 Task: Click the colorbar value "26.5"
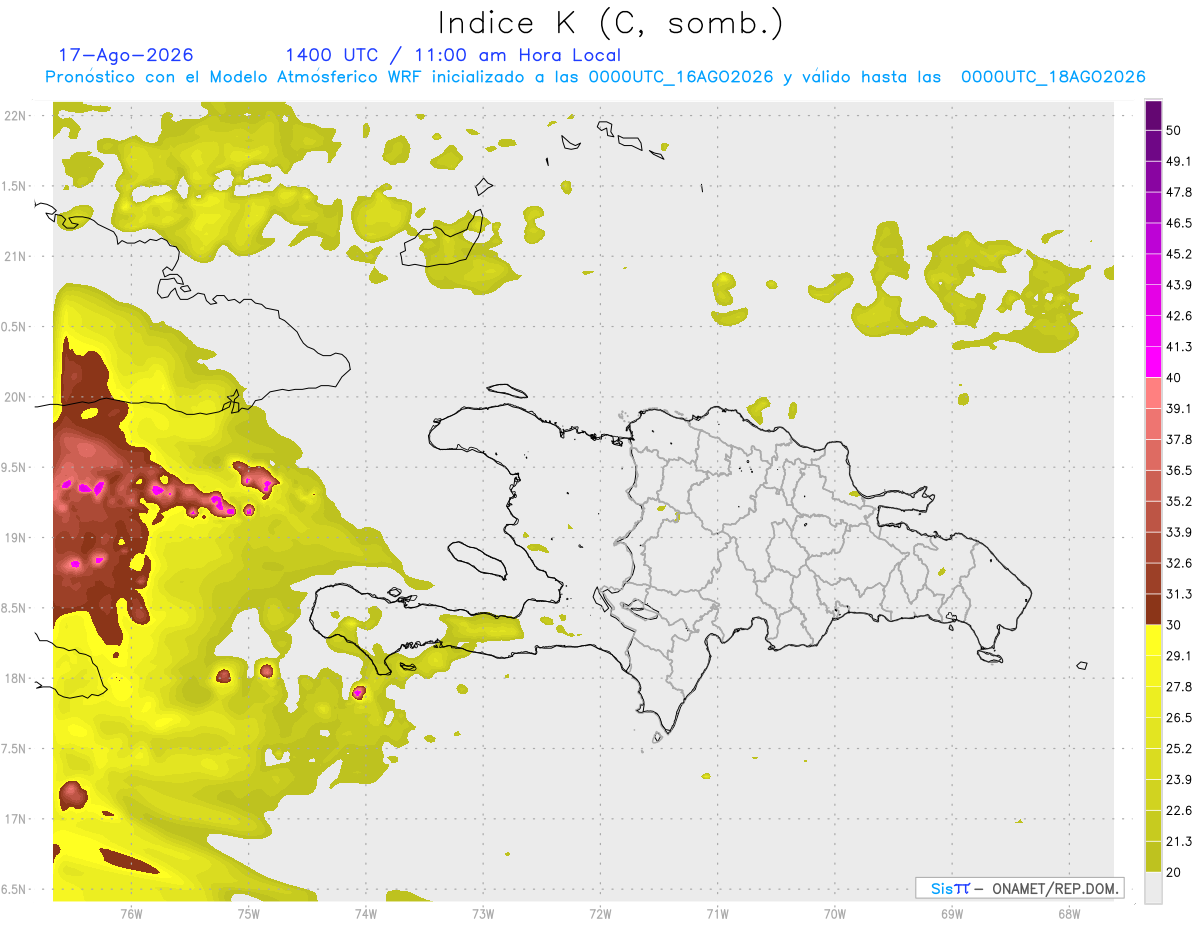1179,718
